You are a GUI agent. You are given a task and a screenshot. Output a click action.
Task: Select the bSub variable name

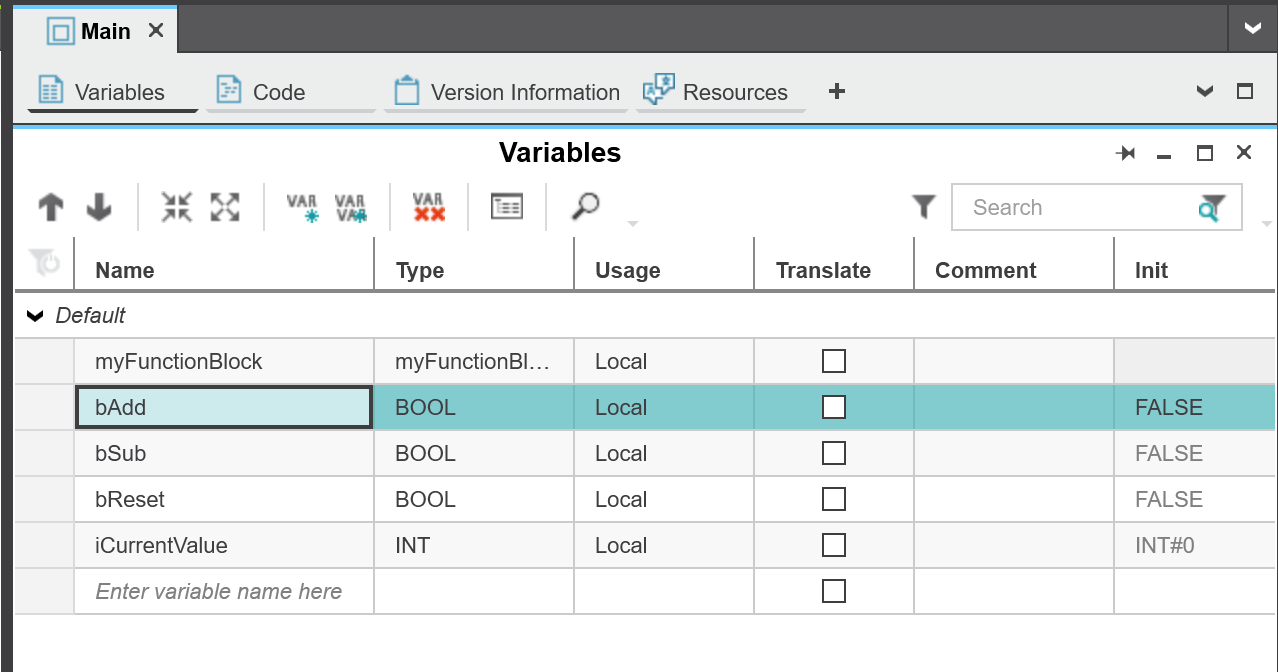224,453
